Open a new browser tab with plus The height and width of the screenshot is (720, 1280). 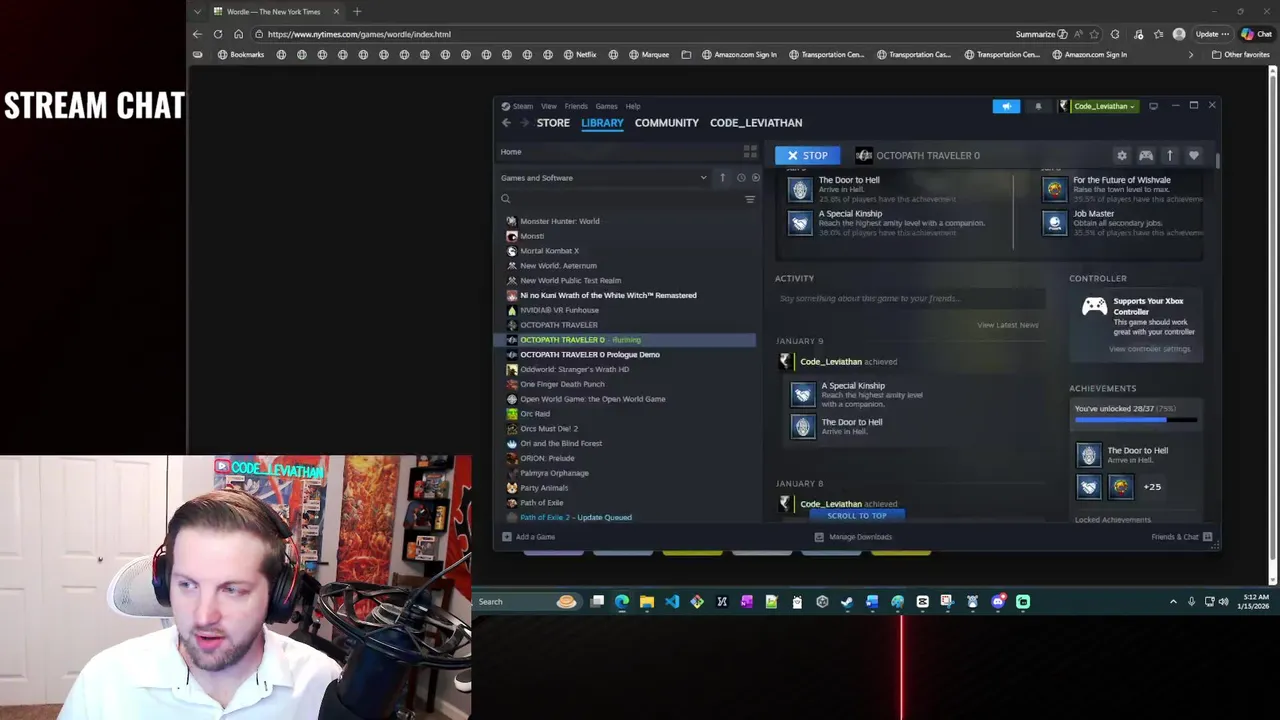pos(357,12)
